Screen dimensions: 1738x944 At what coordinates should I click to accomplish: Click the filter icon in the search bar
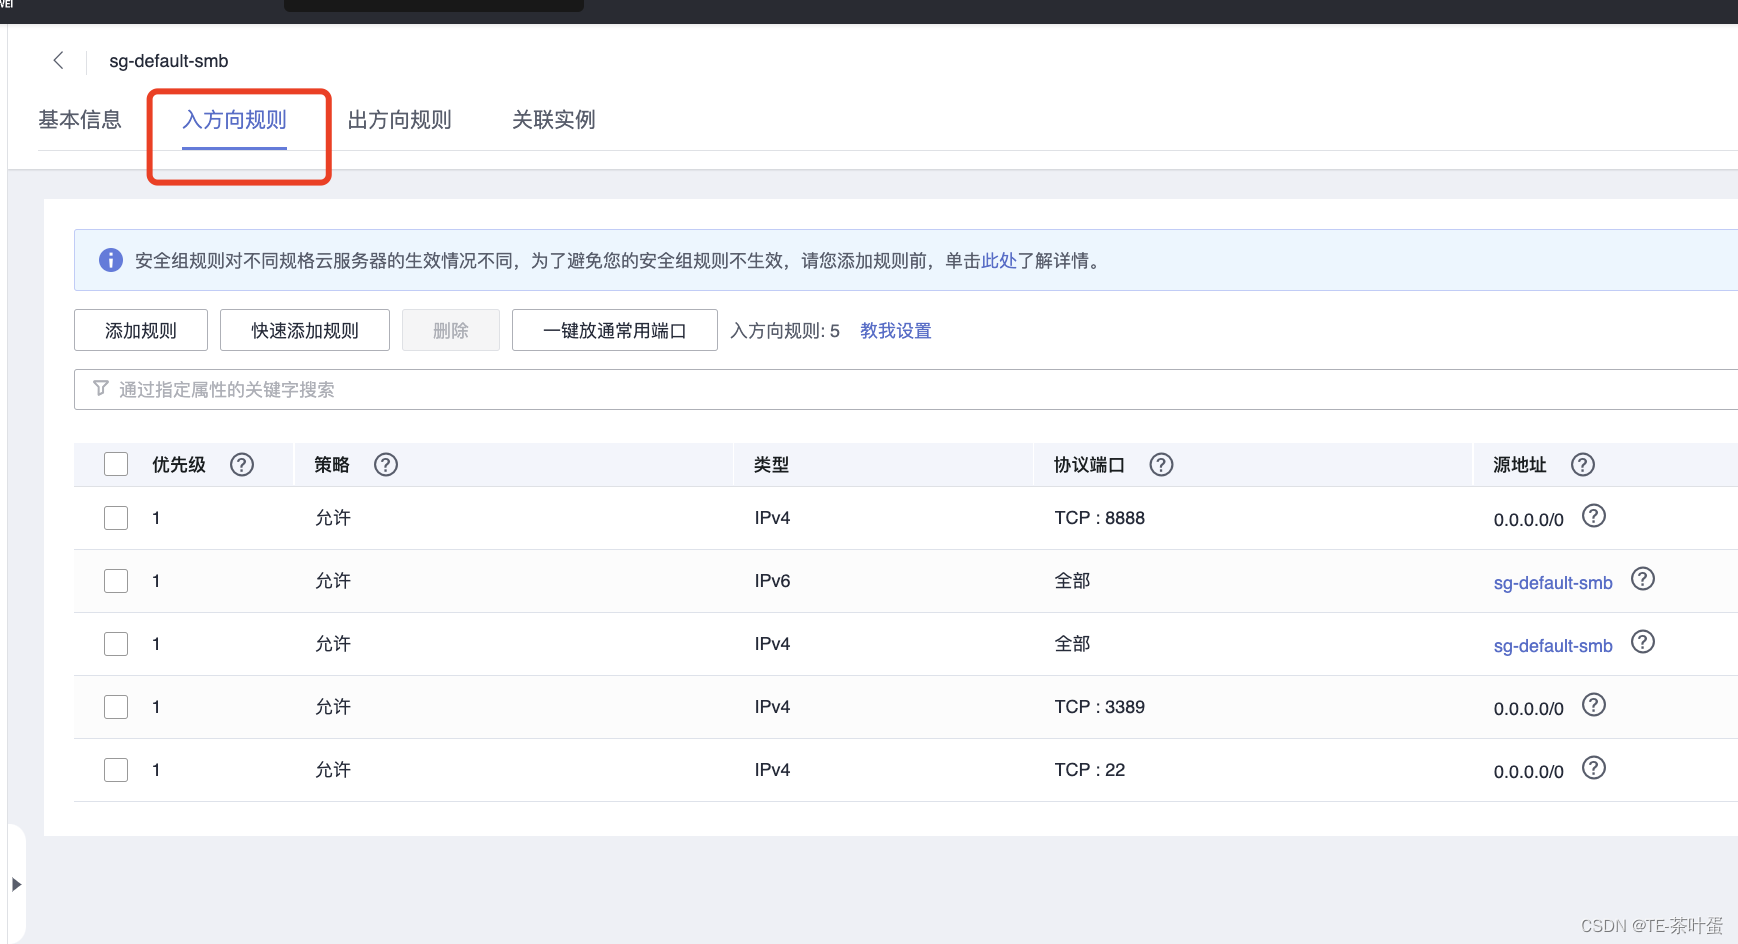(101, 388)
